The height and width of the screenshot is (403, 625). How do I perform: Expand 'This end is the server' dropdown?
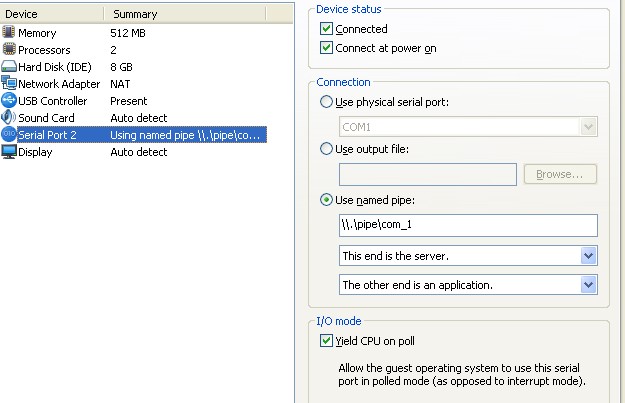pyautogui.click(x=588, y=256)
